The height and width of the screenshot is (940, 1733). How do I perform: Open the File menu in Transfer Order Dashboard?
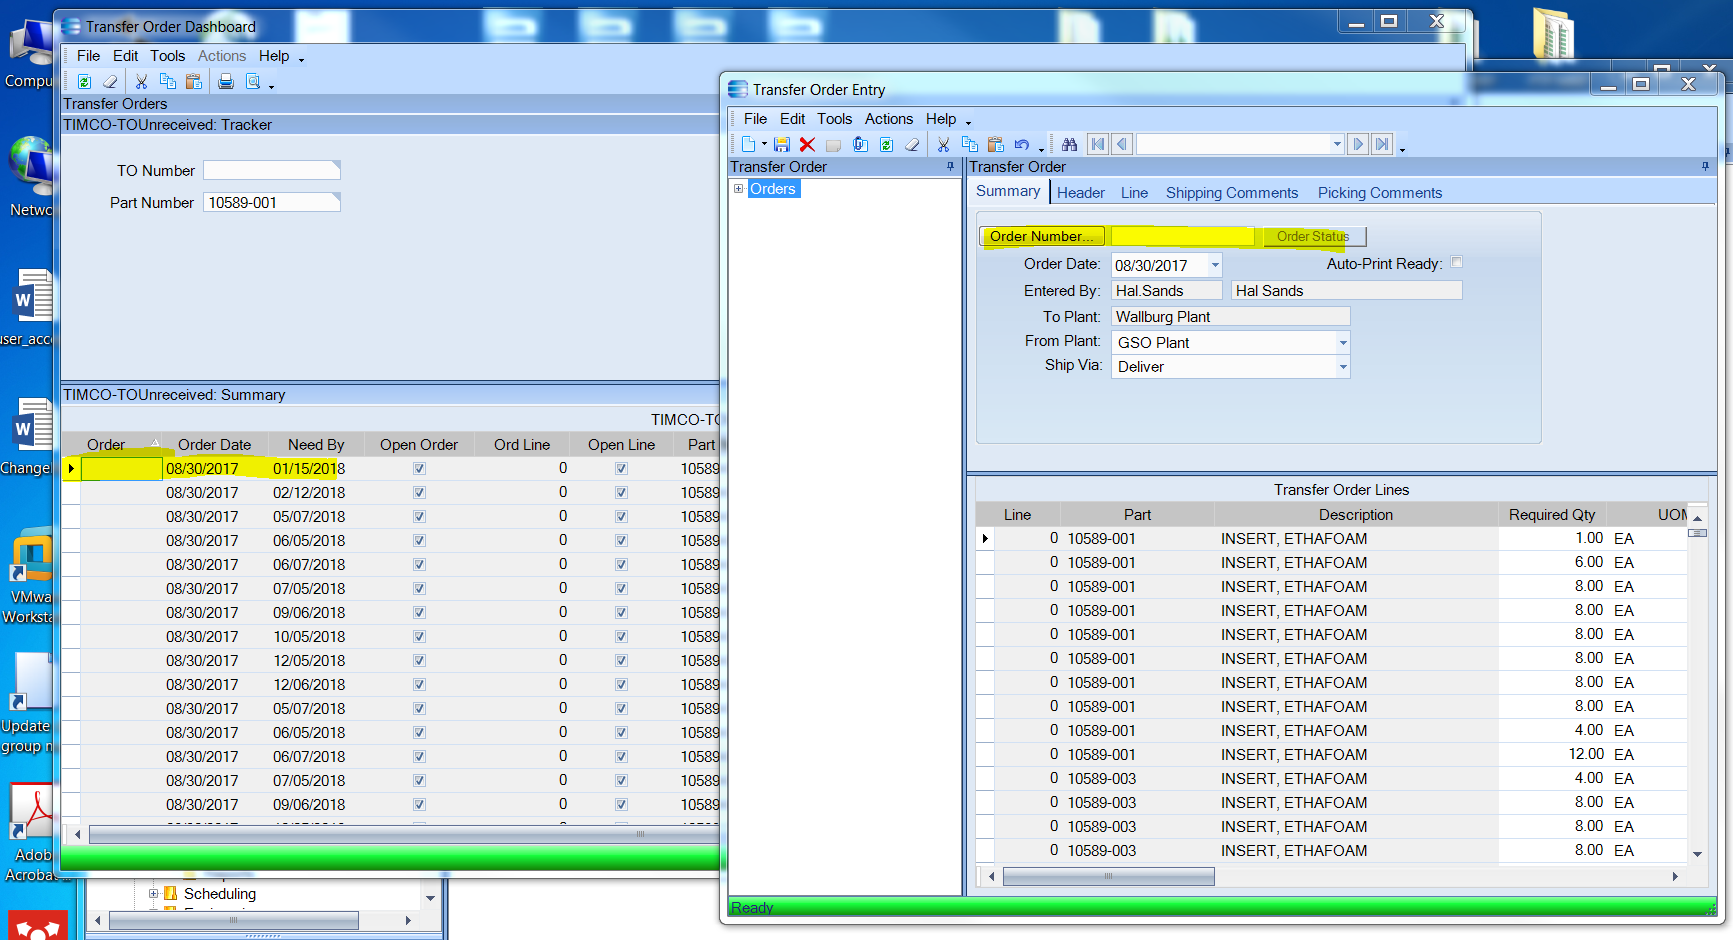click(x=88, y=56)
